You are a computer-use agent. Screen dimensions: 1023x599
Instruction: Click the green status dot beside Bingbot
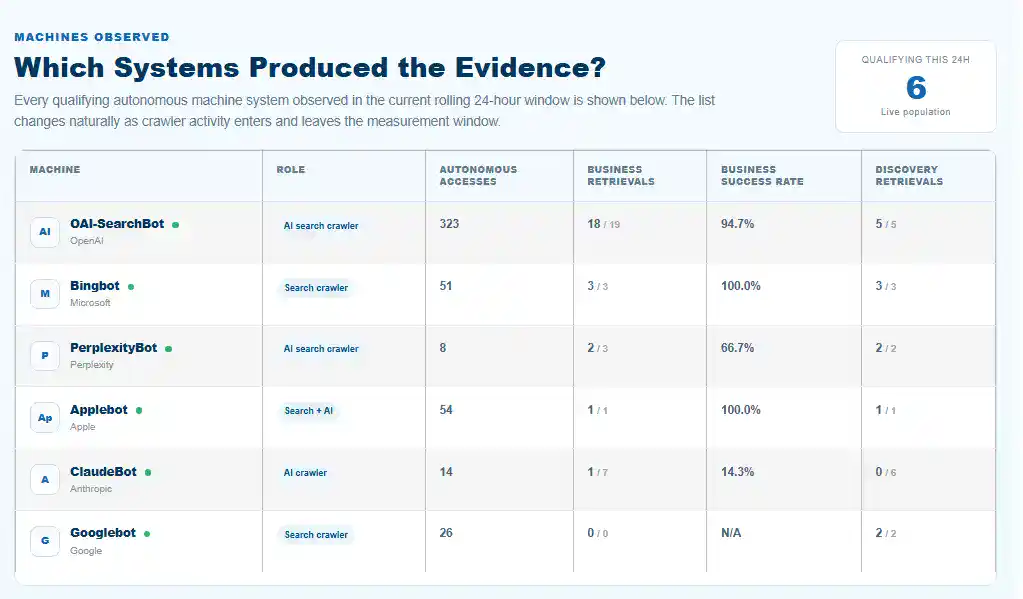[x=131, y=286]
